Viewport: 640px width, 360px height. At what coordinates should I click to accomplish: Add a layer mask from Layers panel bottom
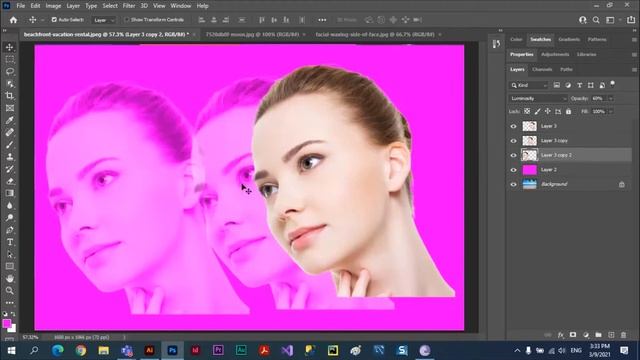(573, 335)
